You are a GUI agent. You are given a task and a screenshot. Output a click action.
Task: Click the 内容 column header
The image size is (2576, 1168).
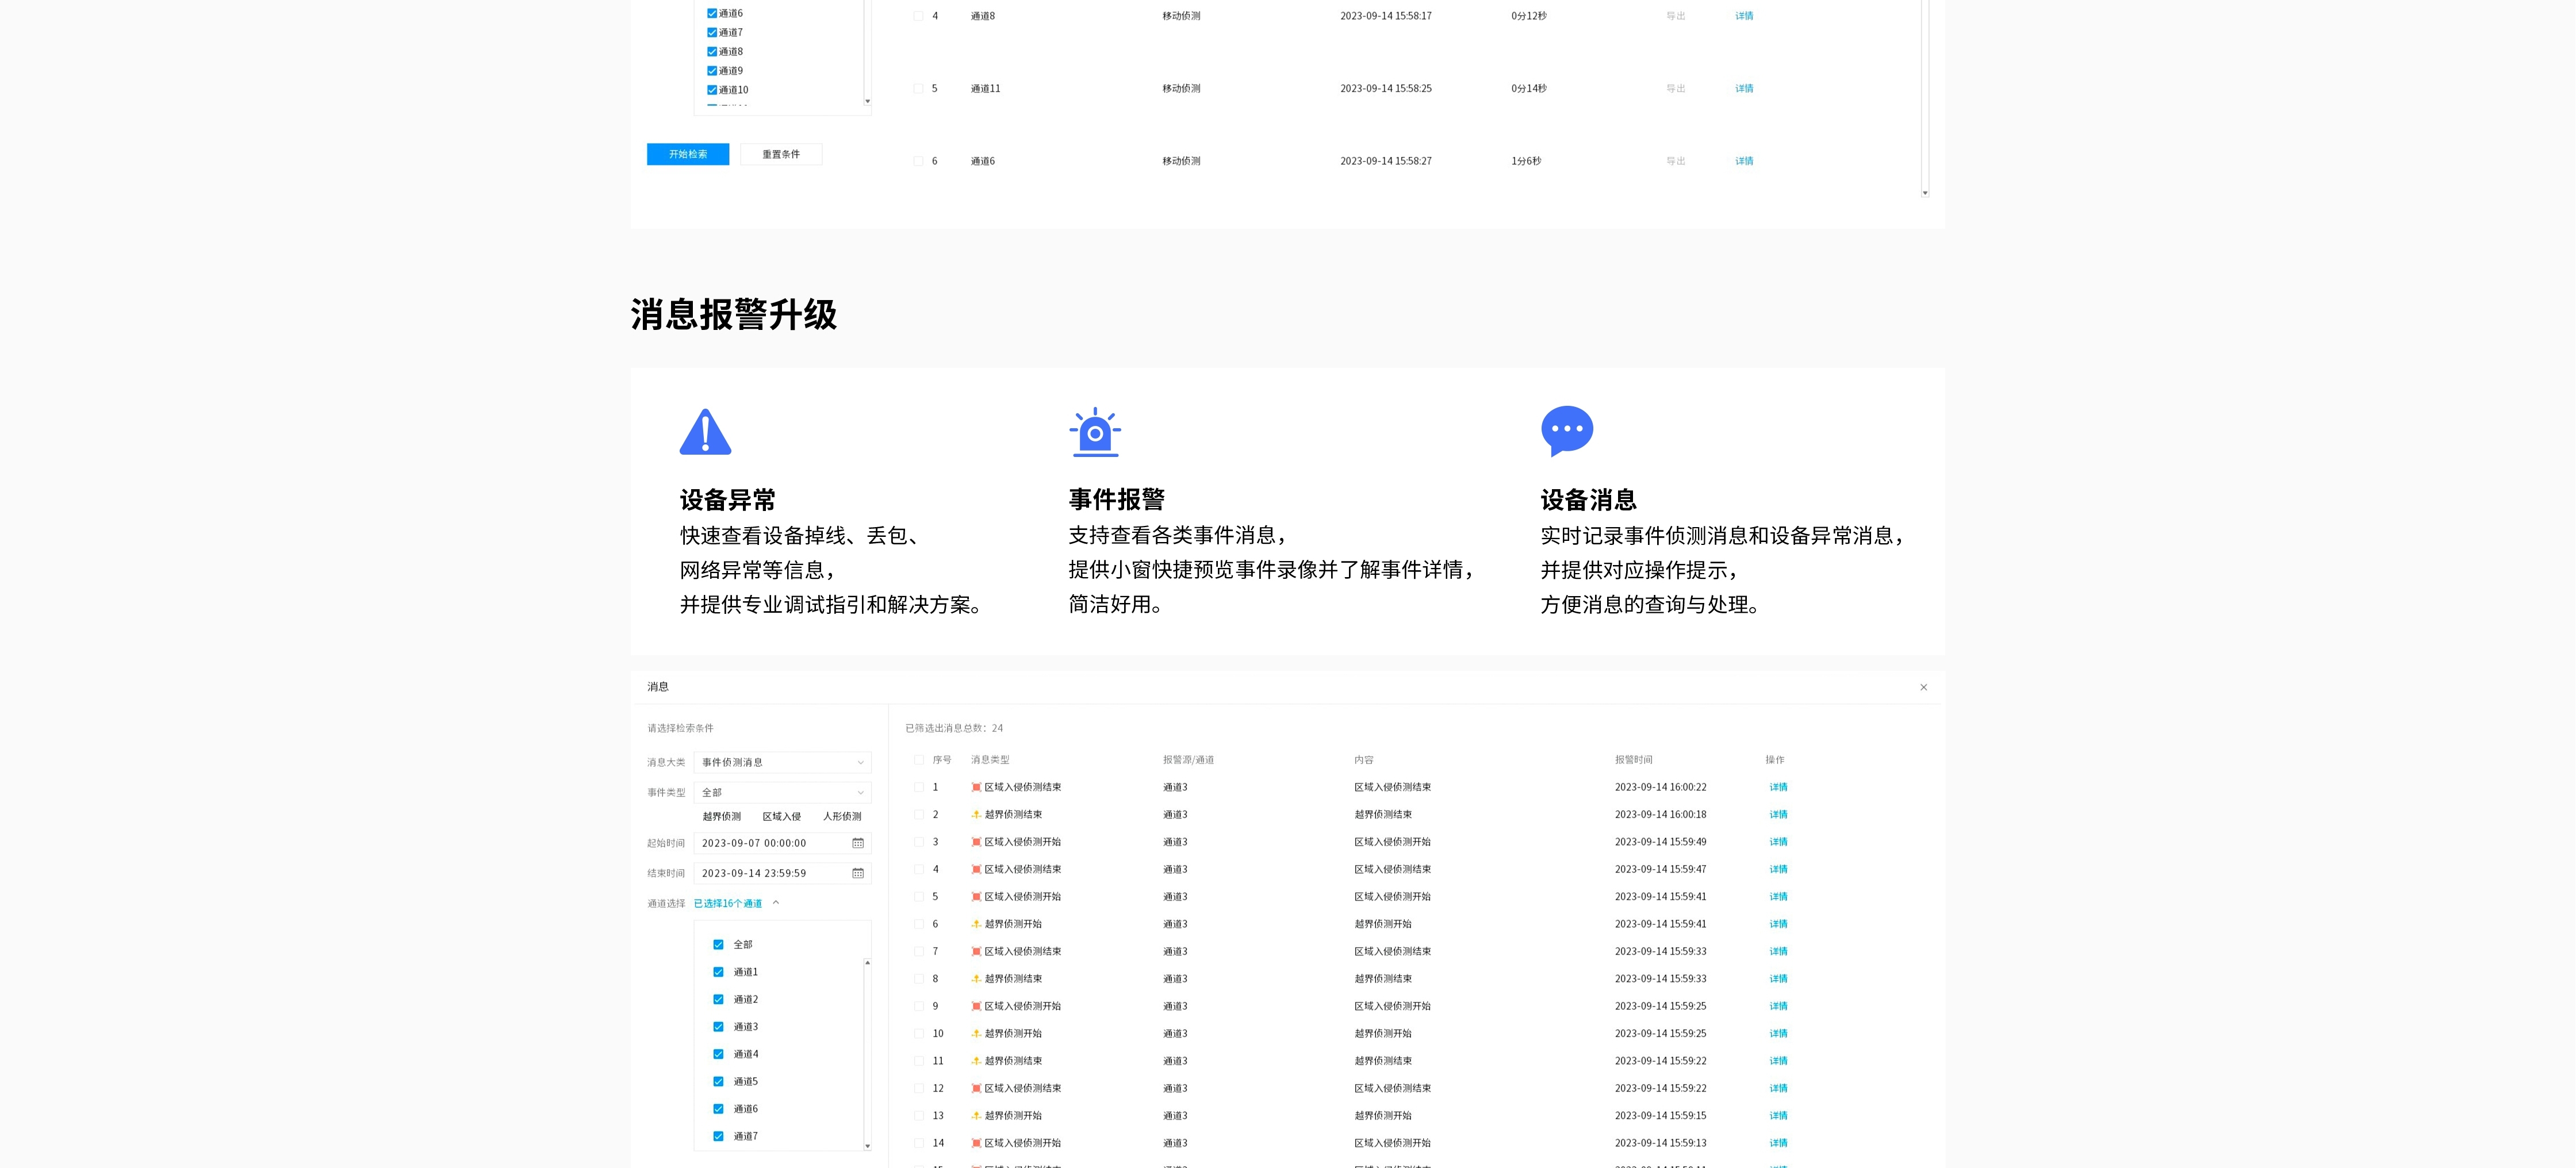pos(1364,760)
